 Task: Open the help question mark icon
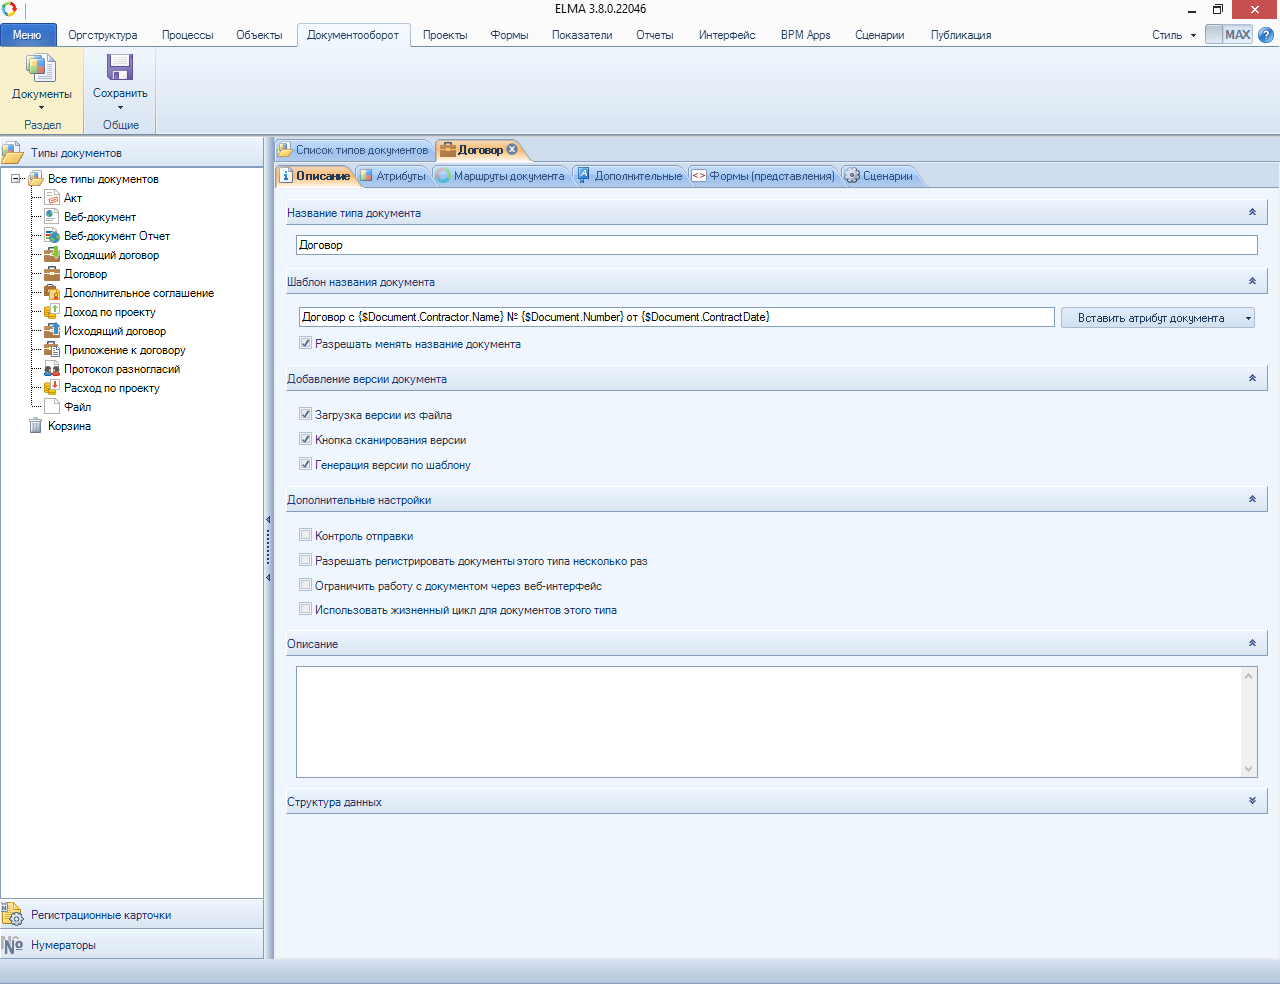click(x=1266, y=35)
